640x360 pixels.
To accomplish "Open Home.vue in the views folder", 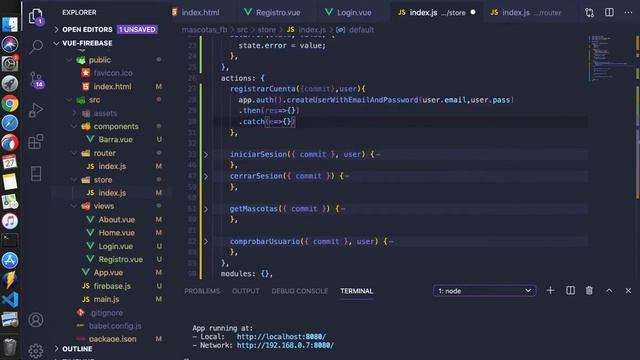I will [x=116, y=233].
